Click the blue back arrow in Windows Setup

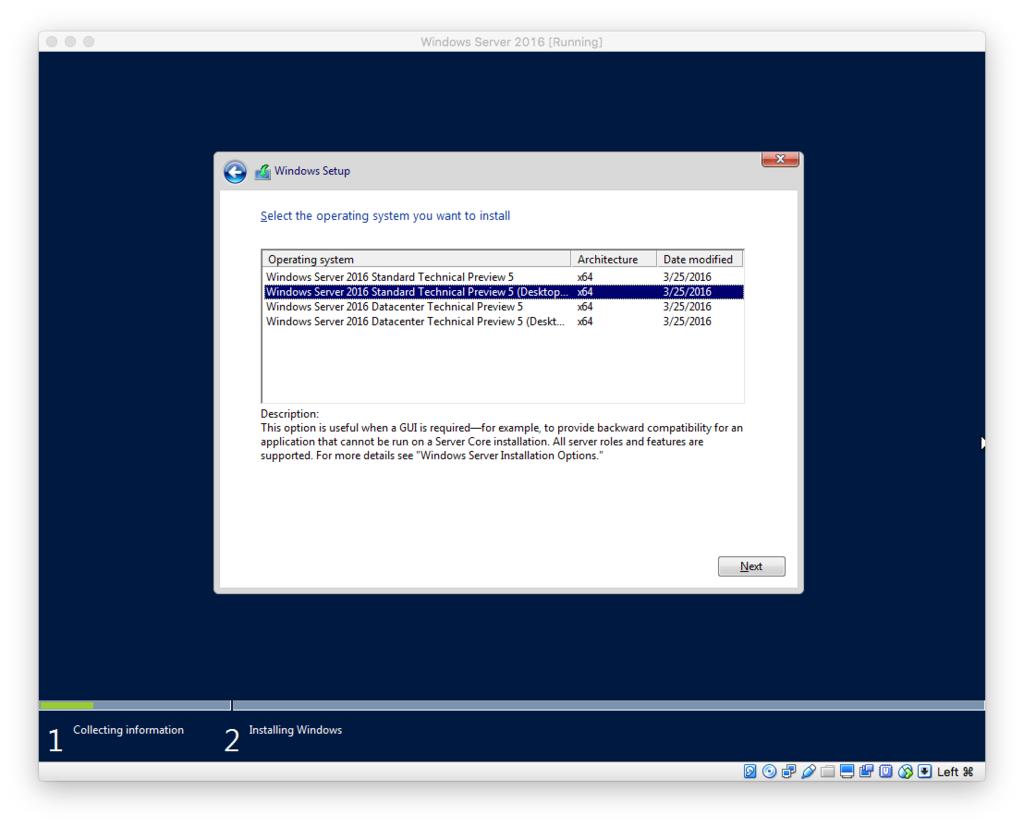click(235, 172)
